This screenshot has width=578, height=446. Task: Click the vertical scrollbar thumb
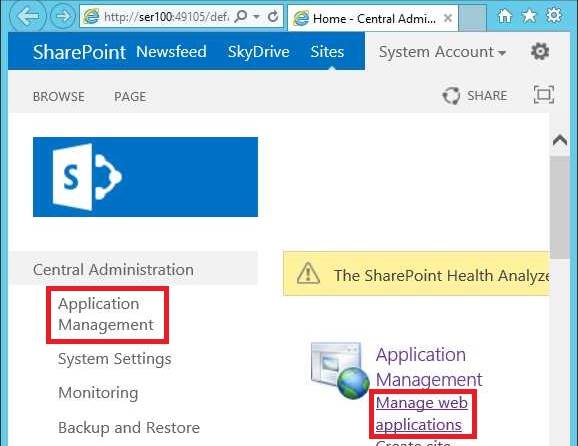(560, 207)
